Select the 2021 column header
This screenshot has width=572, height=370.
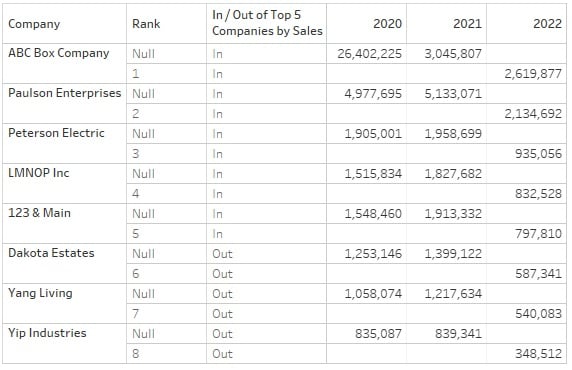tap(467, 24)
